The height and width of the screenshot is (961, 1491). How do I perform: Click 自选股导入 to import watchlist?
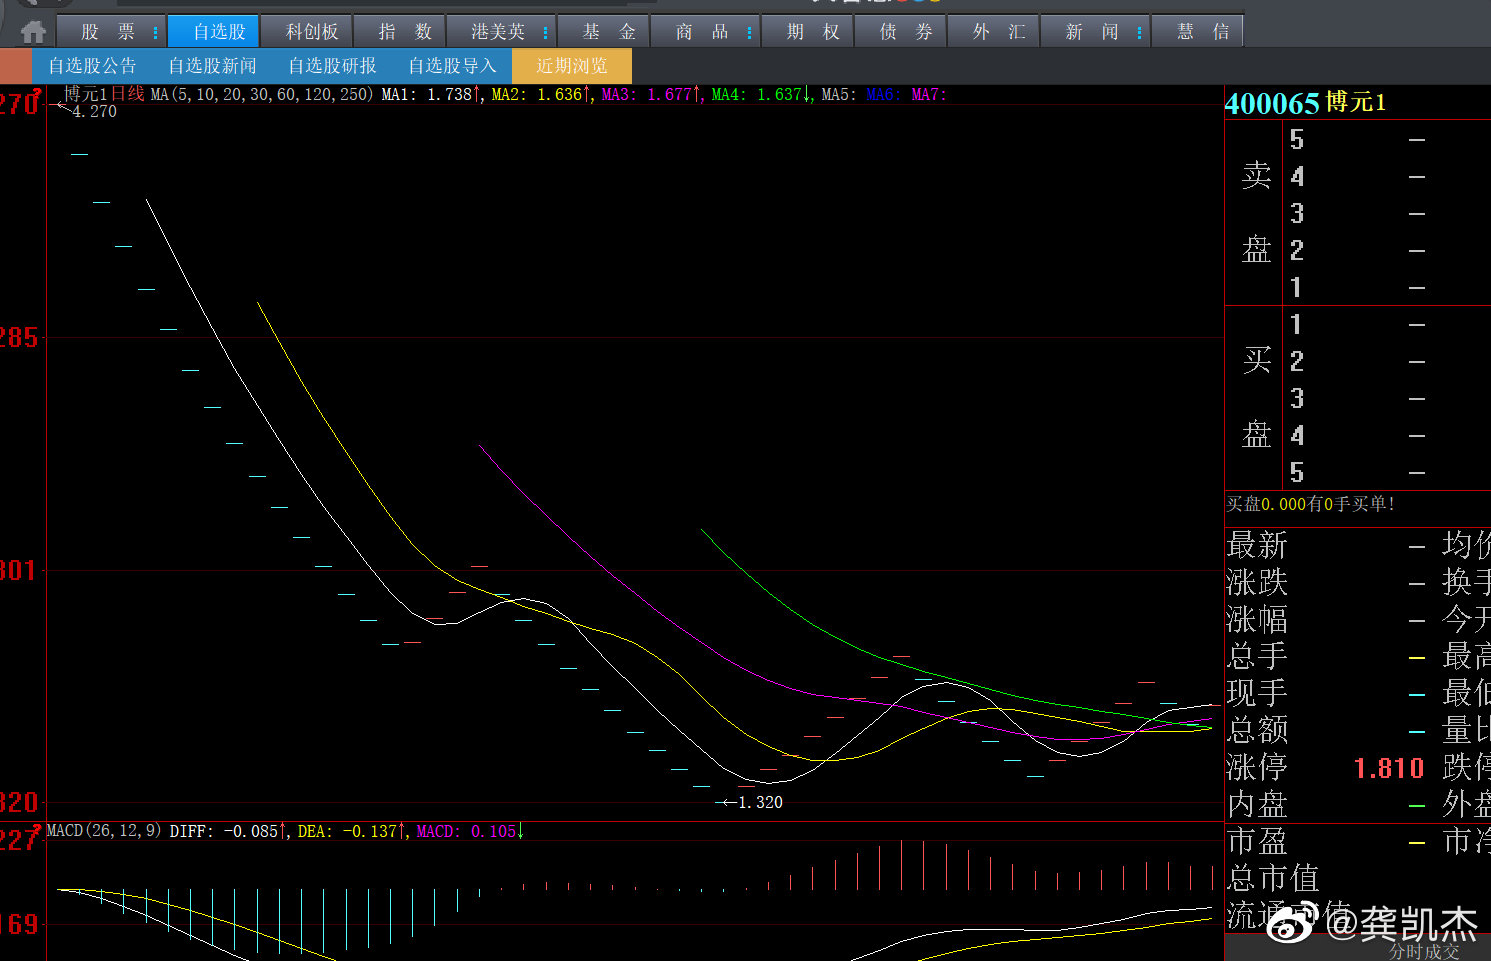point(452,66)
